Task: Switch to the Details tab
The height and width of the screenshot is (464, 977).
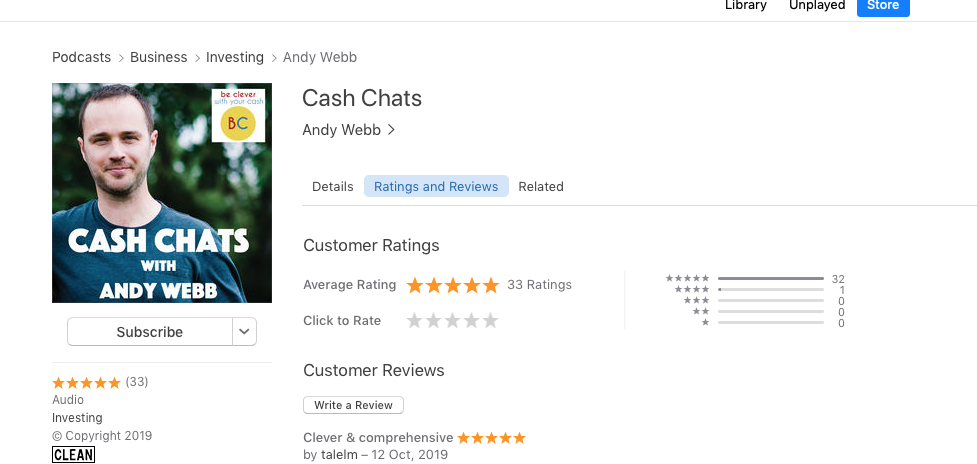Action: click(x=333, y=187)
